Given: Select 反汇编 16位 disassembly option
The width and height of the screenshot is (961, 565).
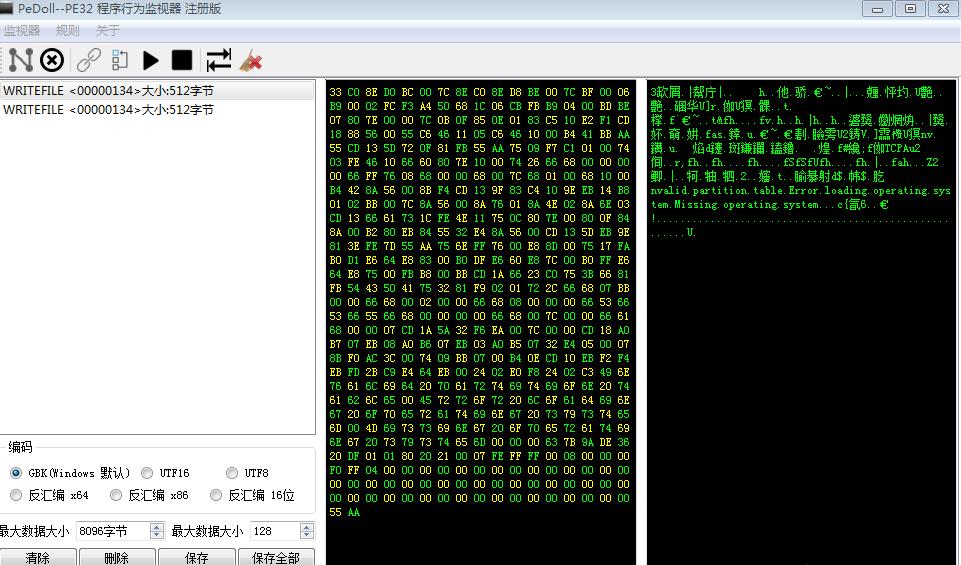Looking at the screenshot, I should pyautogui.click(x=252, y=495).
